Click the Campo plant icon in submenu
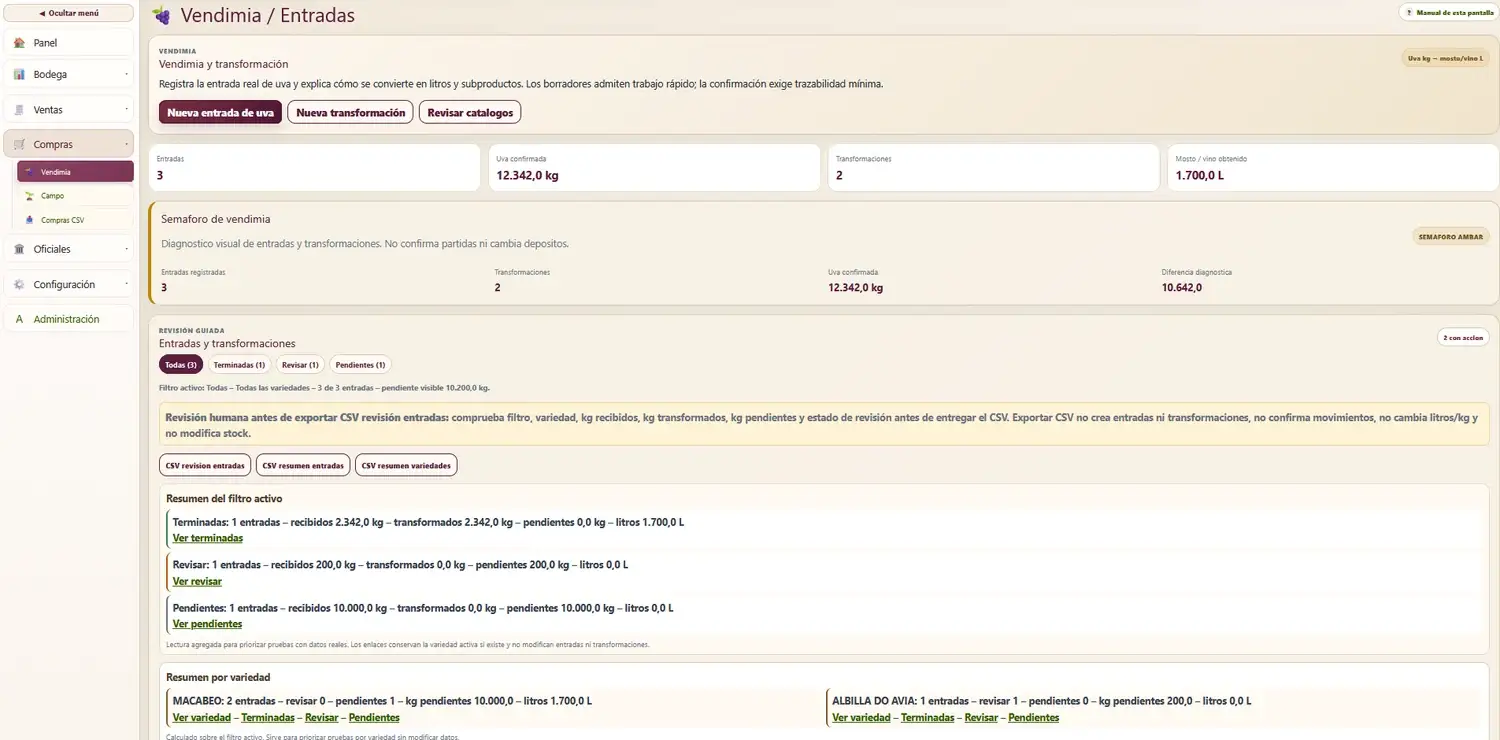The width and height of the screenshot is (1500, 740). 30,196
